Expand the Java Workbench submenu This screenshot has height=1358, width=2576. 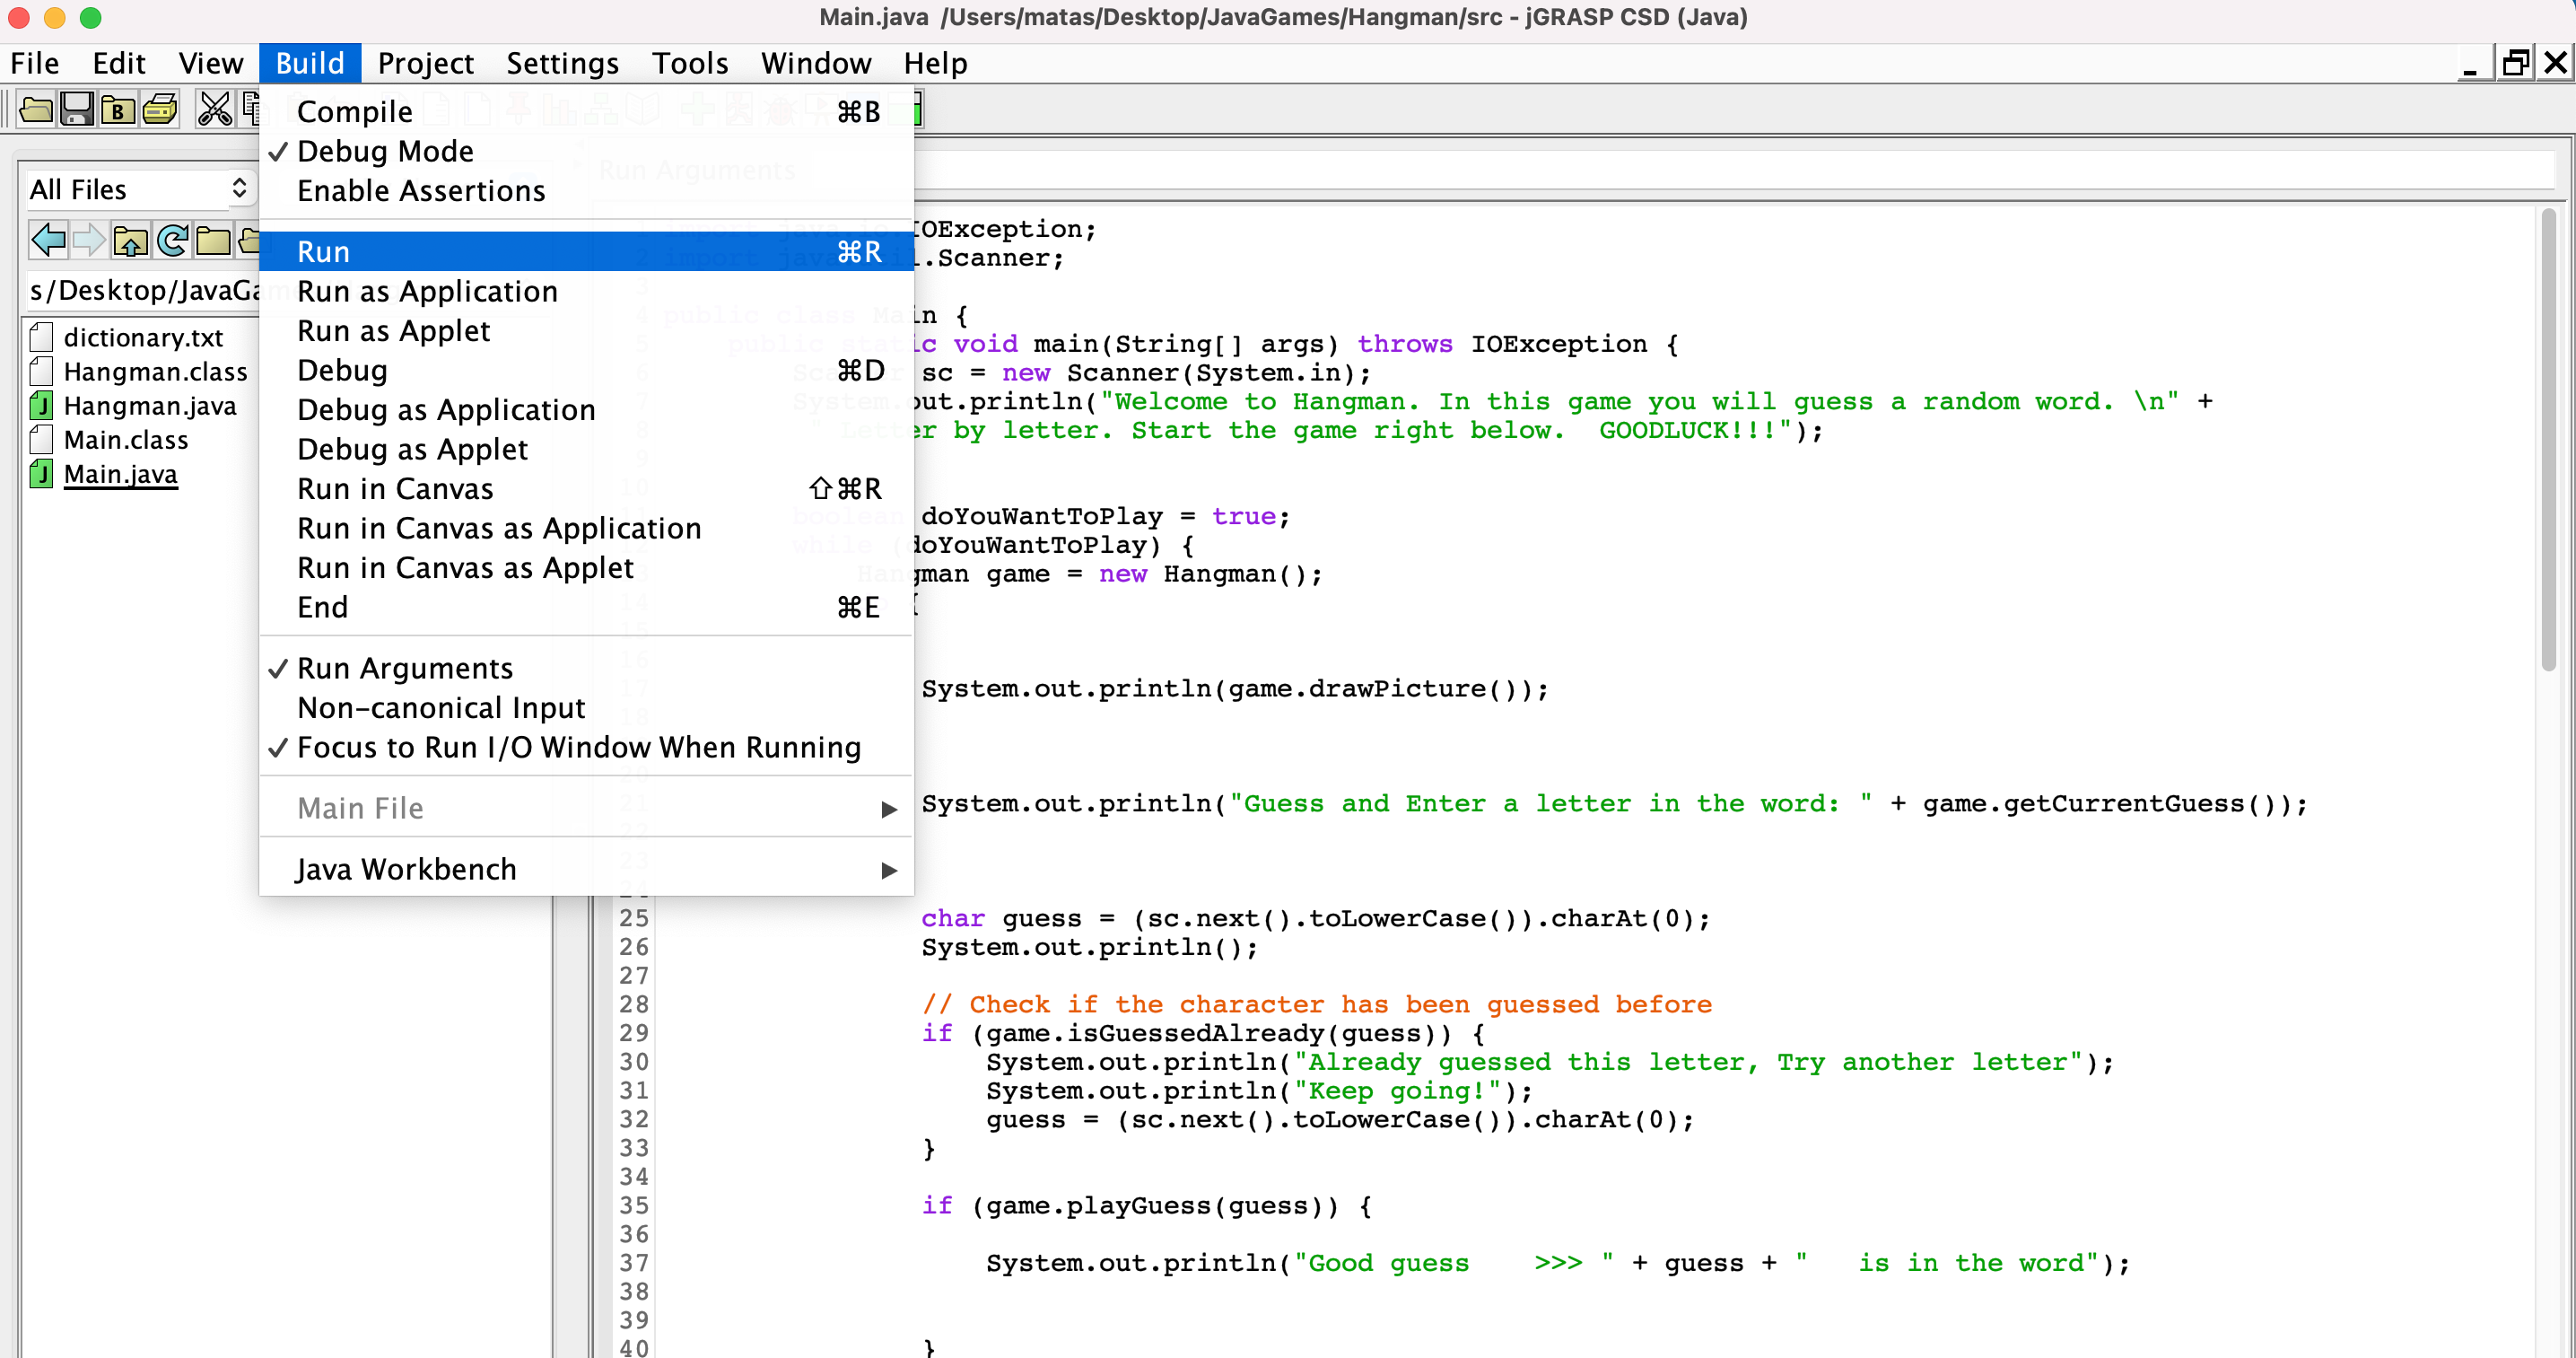pos(586,869)
